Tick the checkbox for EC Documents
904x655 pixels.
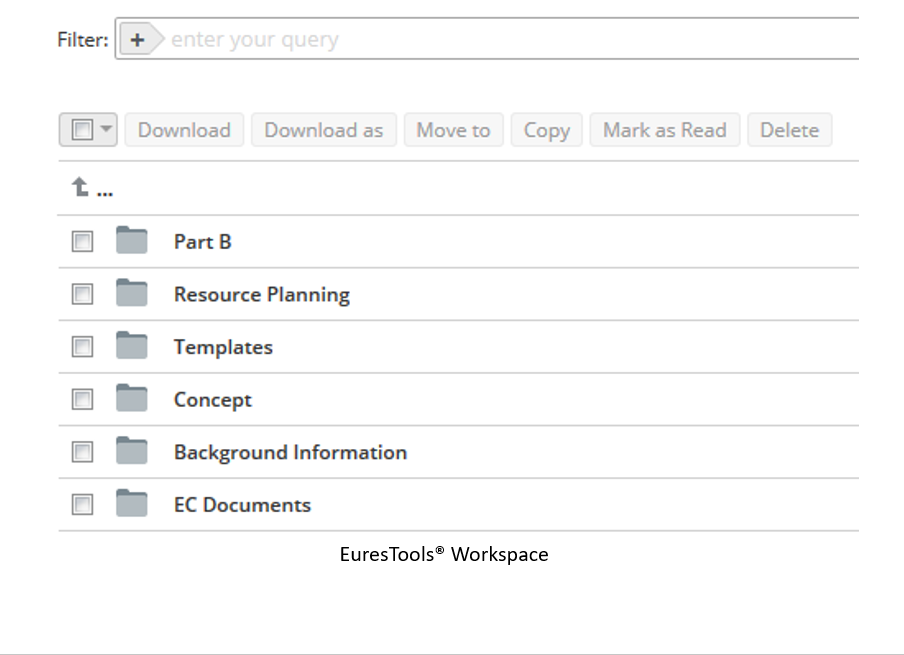click(x=82, y=504)
